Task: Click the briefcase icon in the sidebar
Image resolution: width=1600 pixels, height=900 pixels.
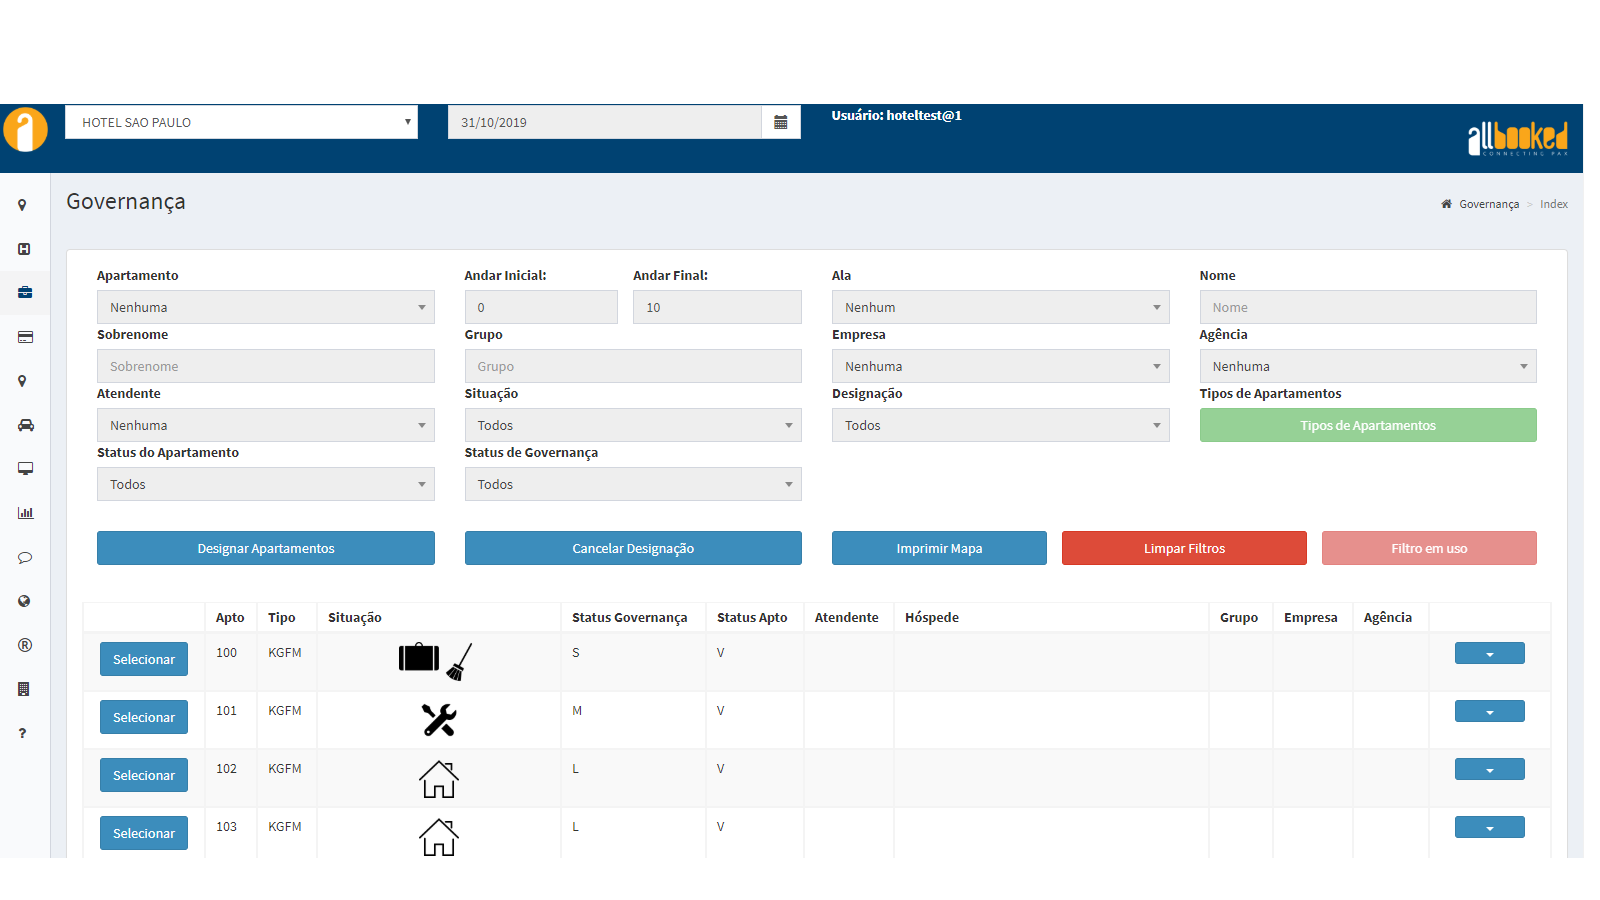Action: coord(25,293)
